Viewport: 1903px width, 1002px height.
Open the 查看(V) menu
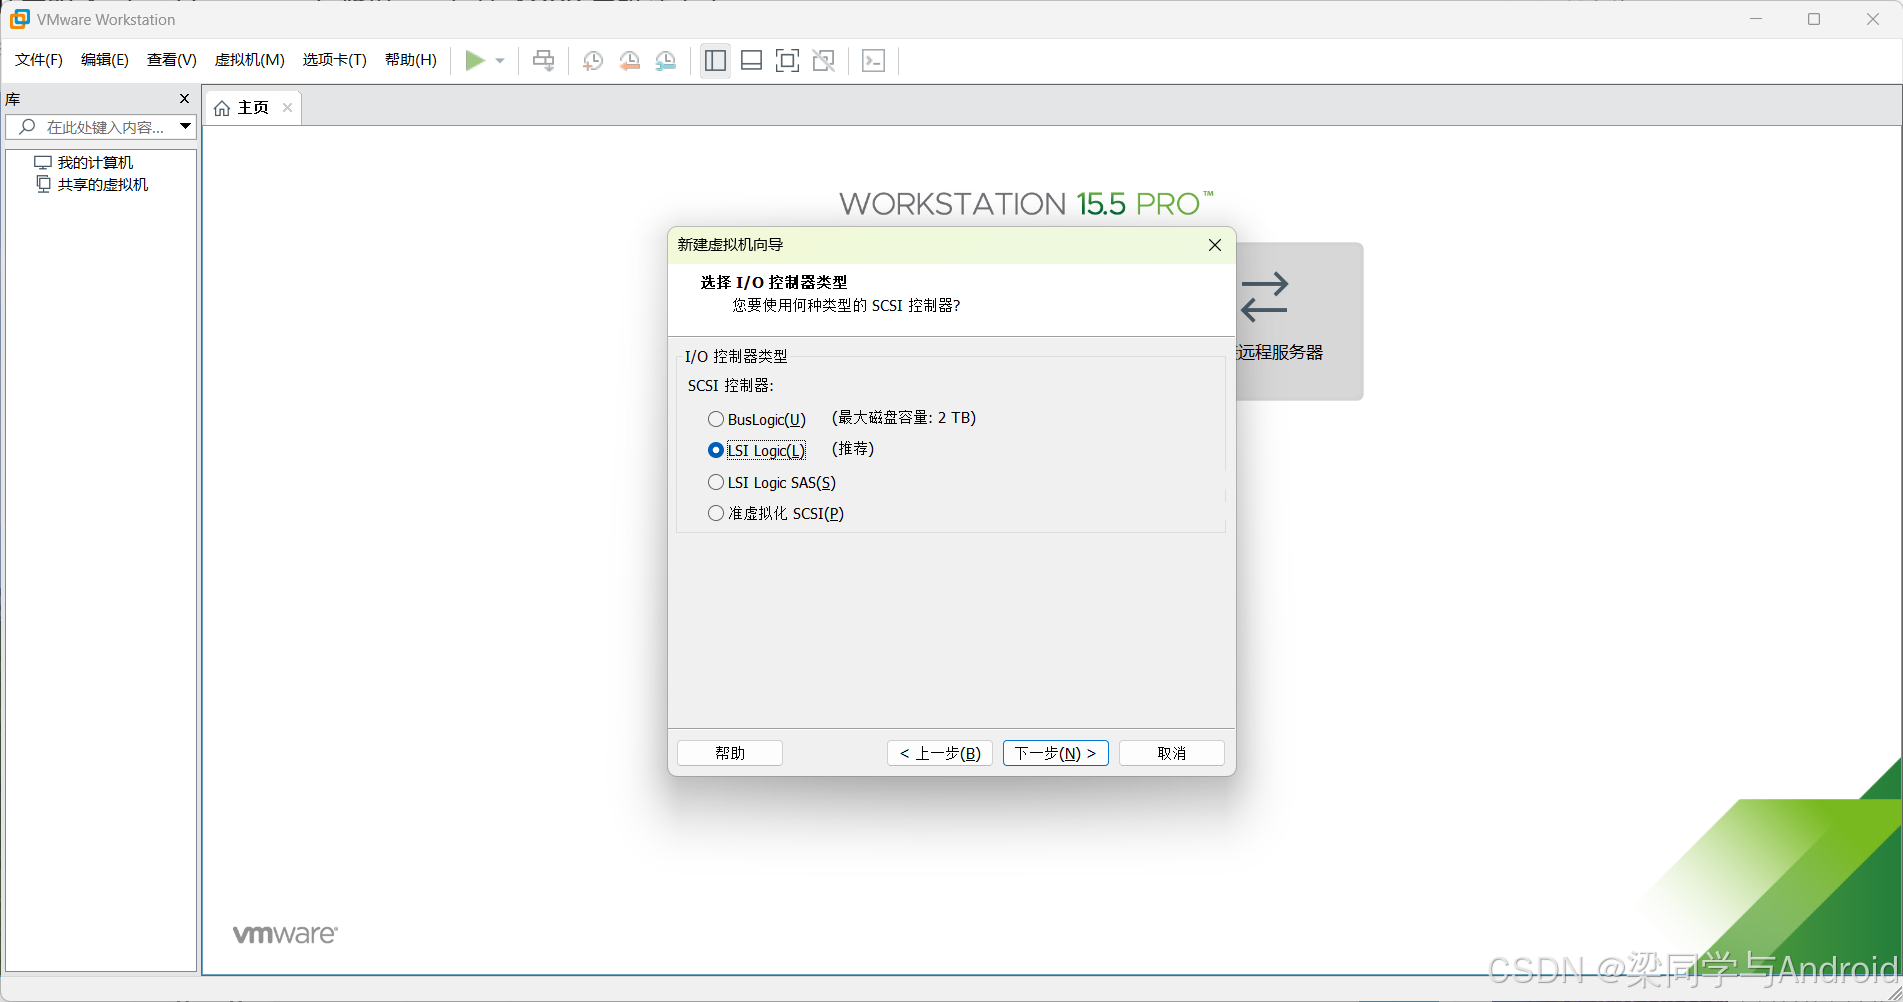tap(172, 60)
